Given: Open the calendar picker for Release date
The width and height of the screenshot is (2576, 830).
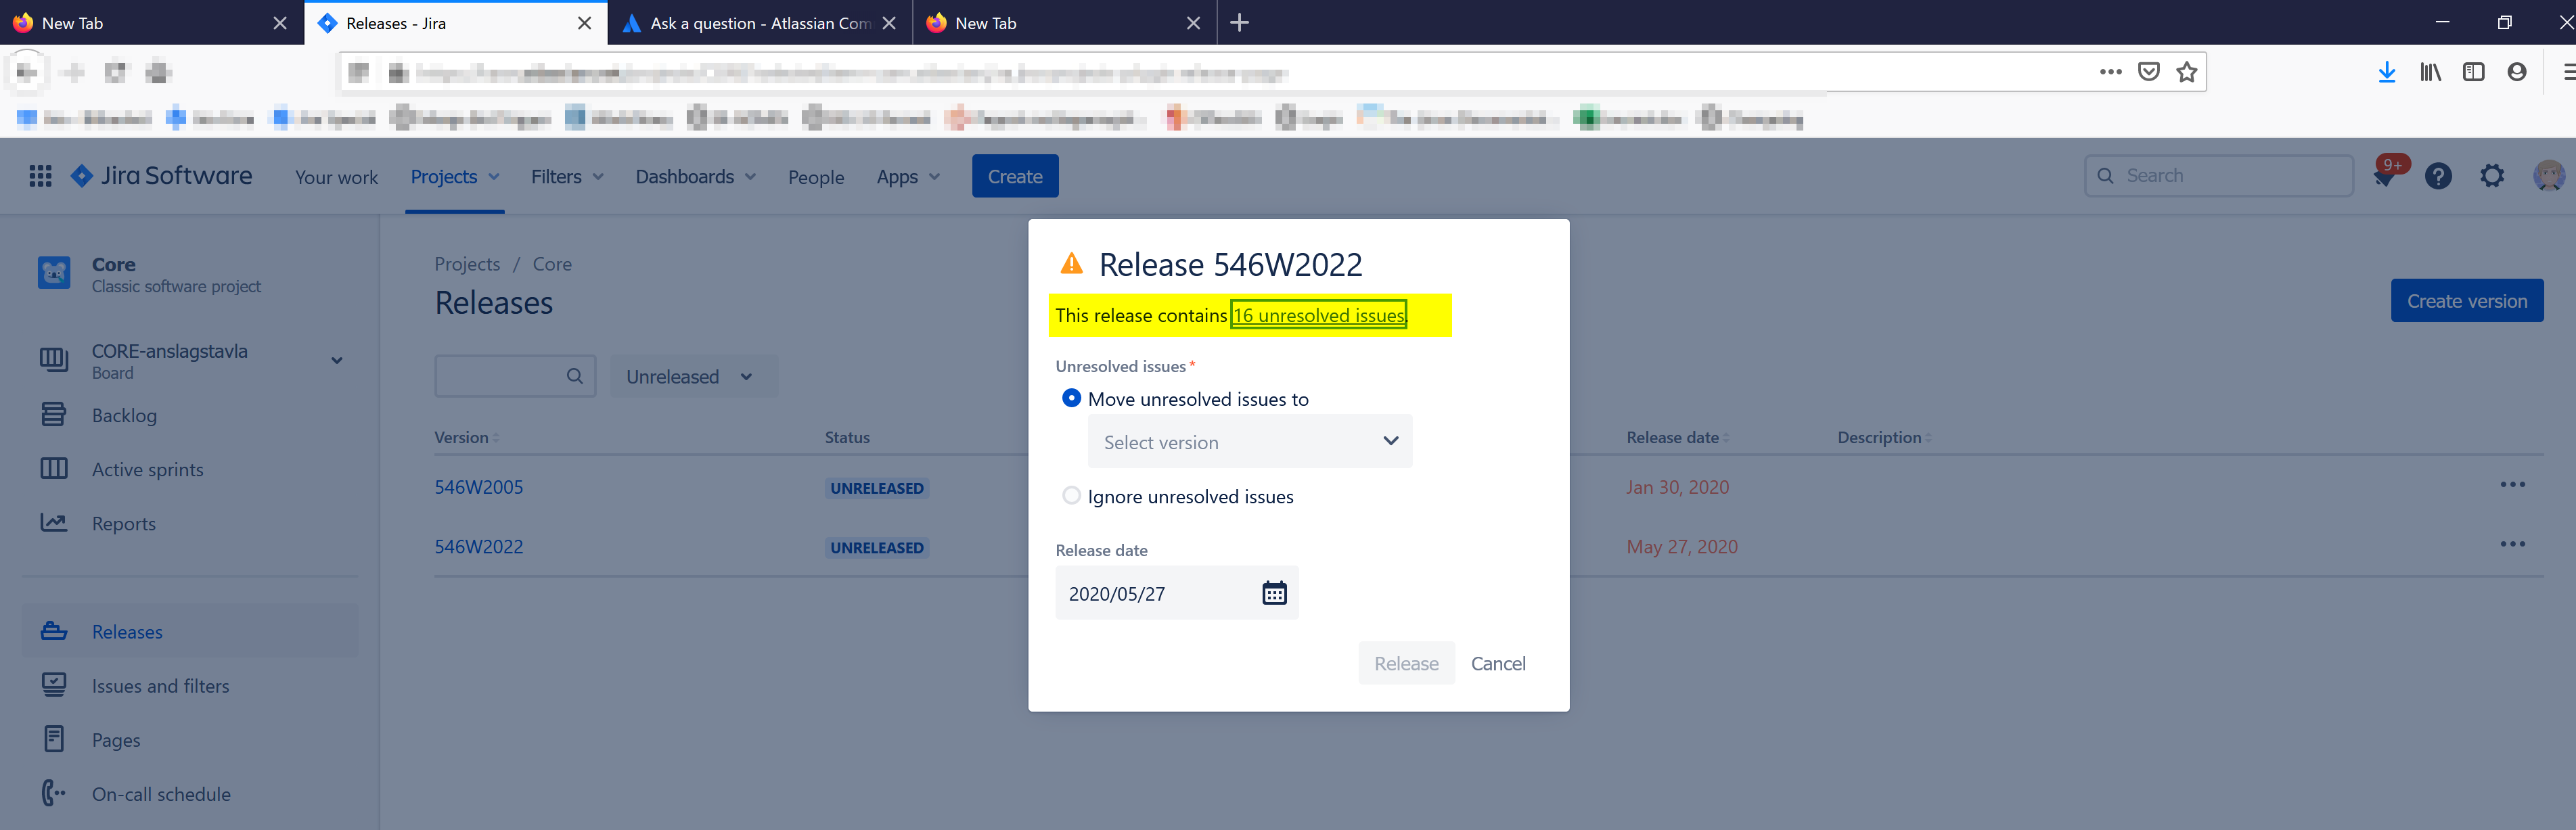Looking at the screenshot, I should pos(1274,593).
